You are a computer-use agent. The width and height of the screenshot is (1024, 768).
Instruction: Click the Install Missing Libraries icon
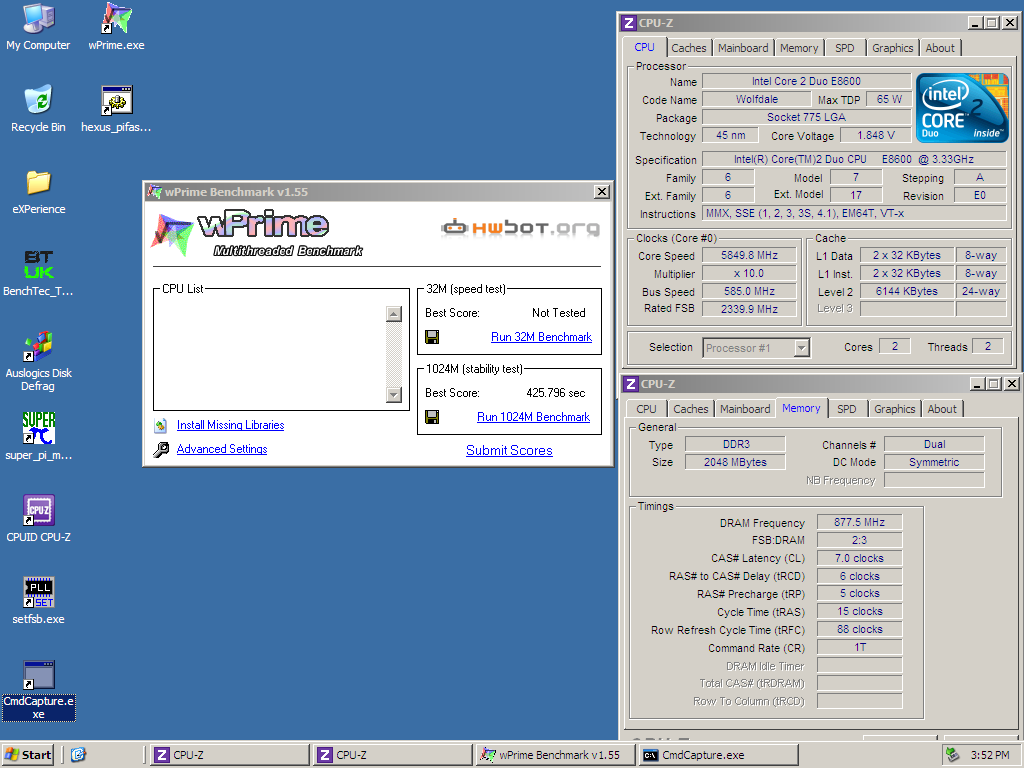(161, 426)
